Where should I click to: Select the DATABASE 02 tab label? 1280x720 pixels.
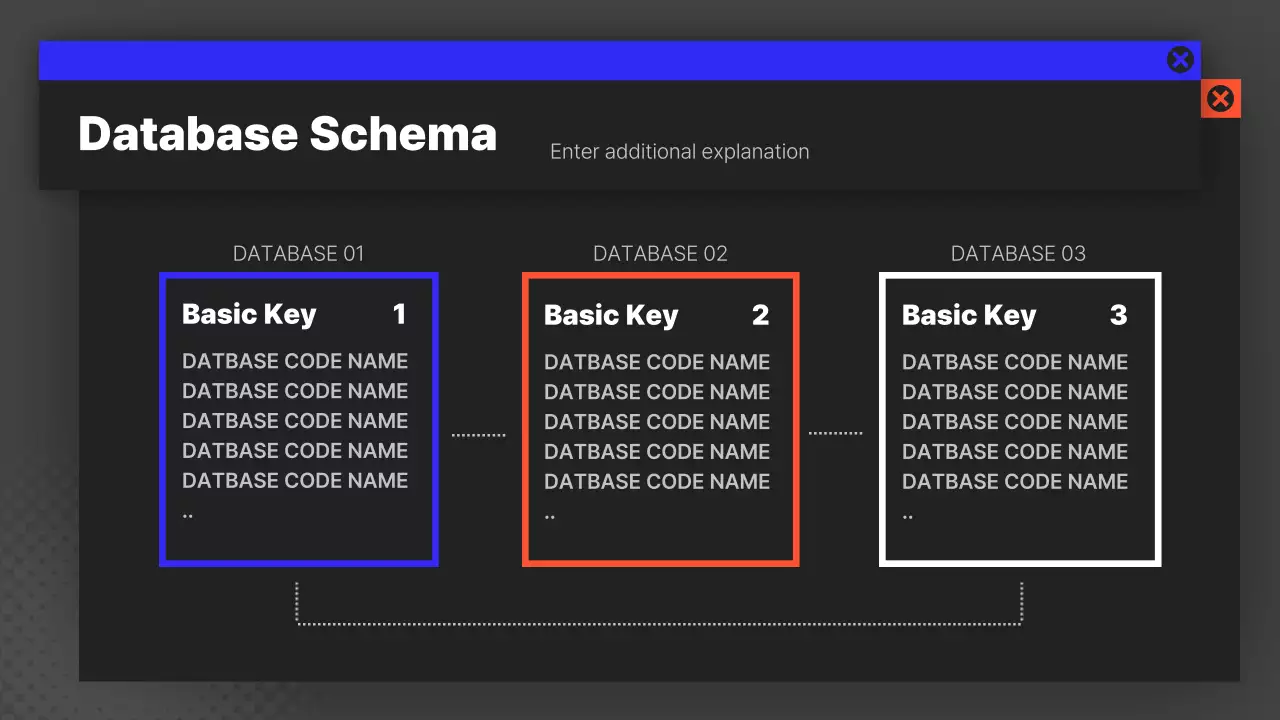(x=660, y=253)
